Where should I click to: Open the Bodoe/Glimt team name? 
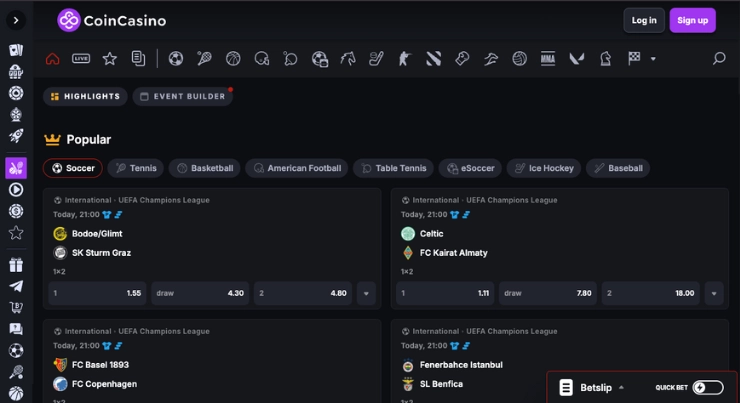coord(97,234)
